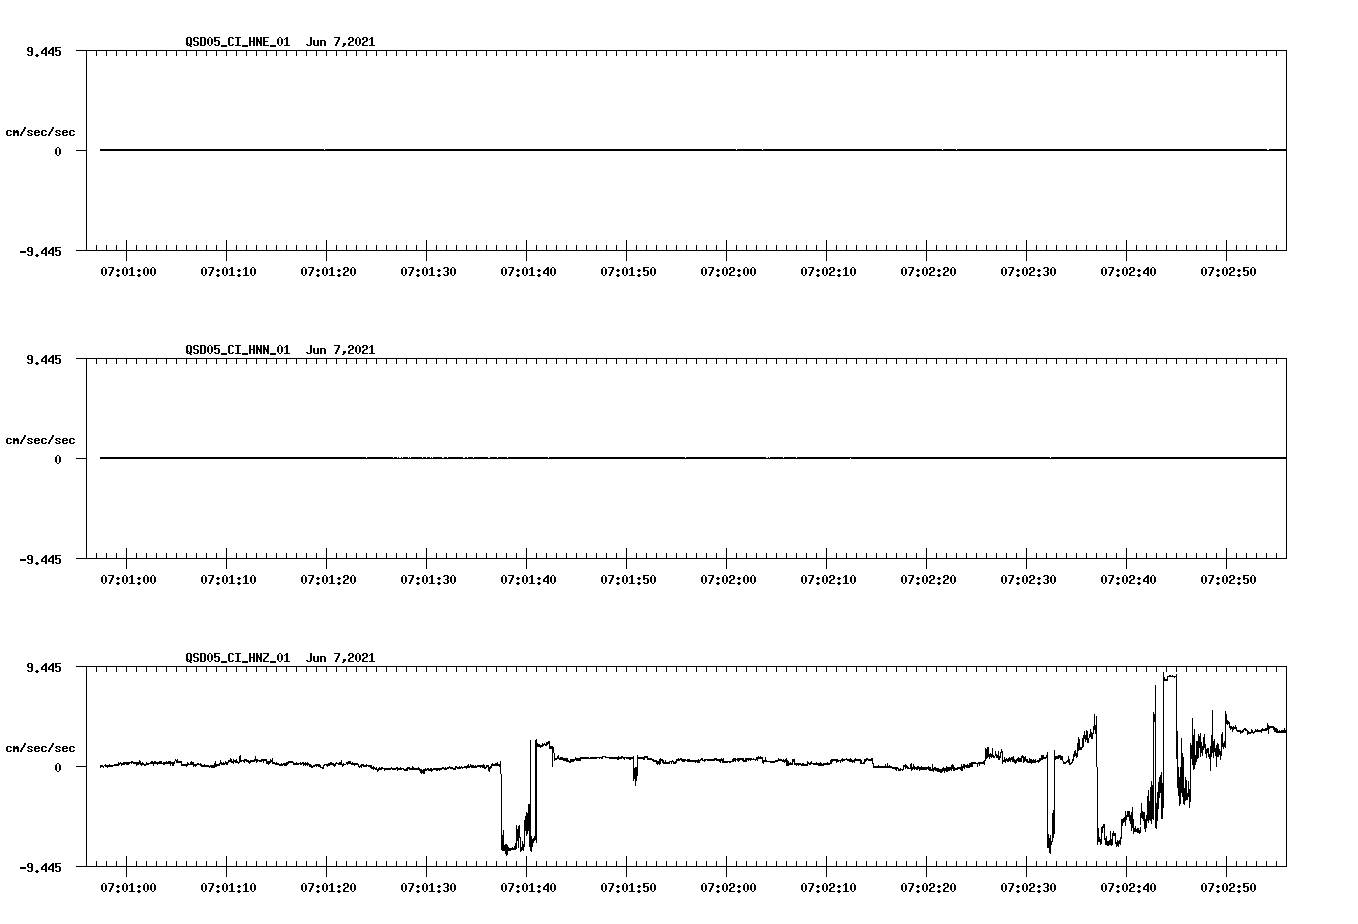Select the HNN plot's lower -9.445 axis label
This screenshot has height=924, width=1358.
coord(41,559)
